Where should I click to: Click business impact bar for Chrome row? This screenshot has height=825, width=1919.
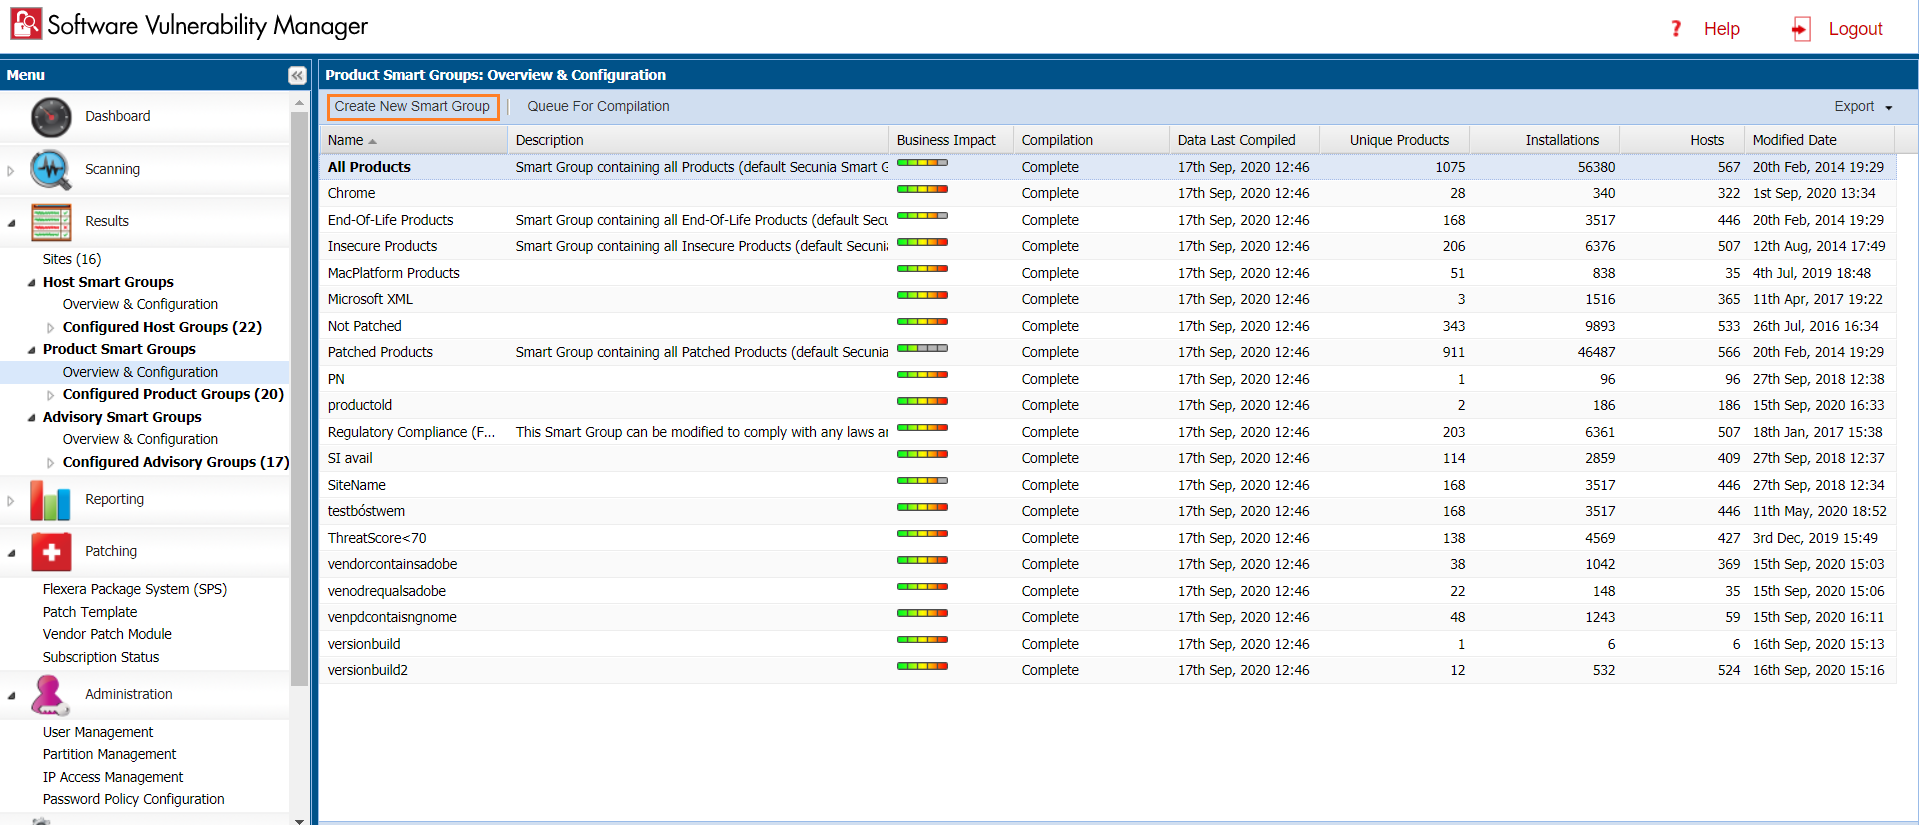(x=922, y=189)
